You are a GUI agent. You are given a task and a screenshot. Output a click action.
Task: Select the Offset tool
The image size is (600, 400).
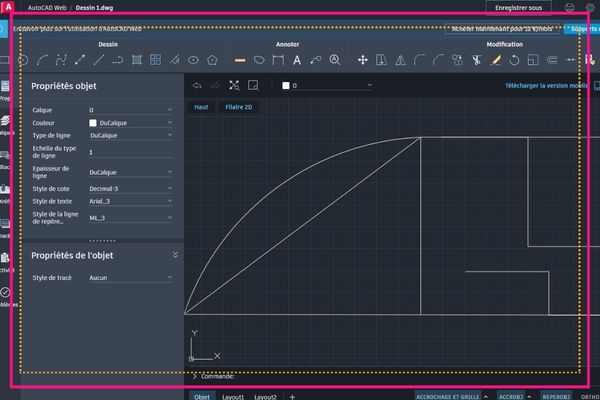tap(552, 60)
